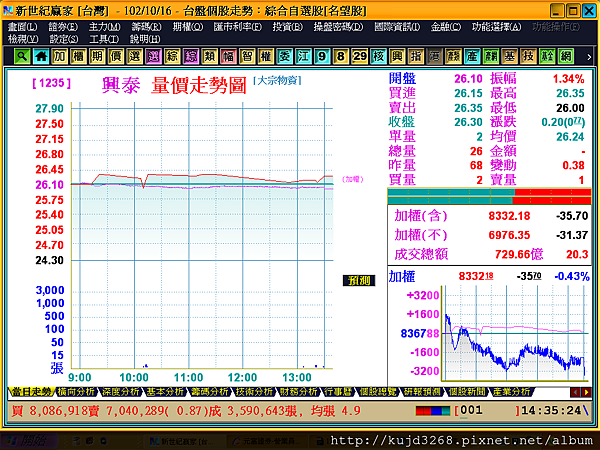Switch to the 橫向分析 tab
The width and height of the screenshot is (600, 450).
76,392
